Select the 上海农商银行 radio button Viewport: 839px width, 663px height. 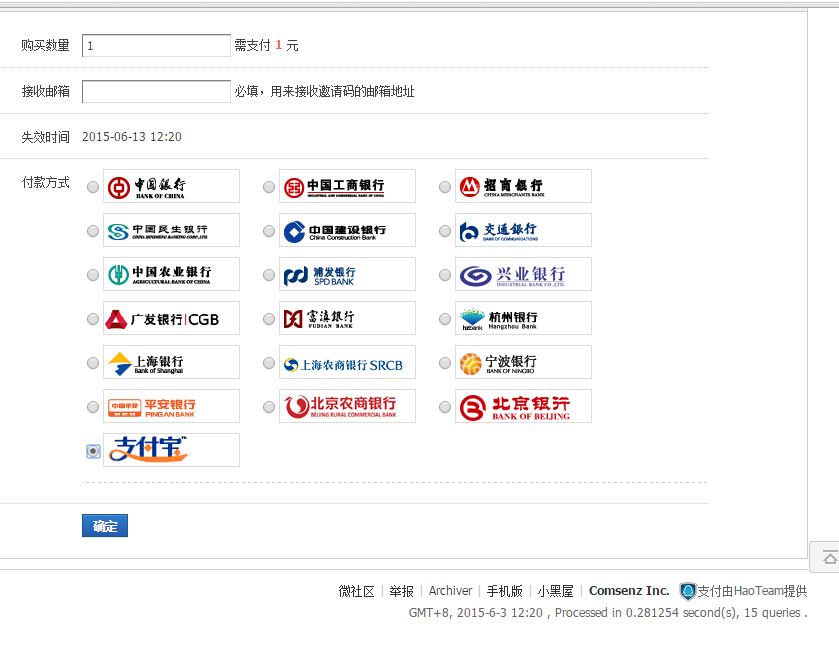click(269, 363)
